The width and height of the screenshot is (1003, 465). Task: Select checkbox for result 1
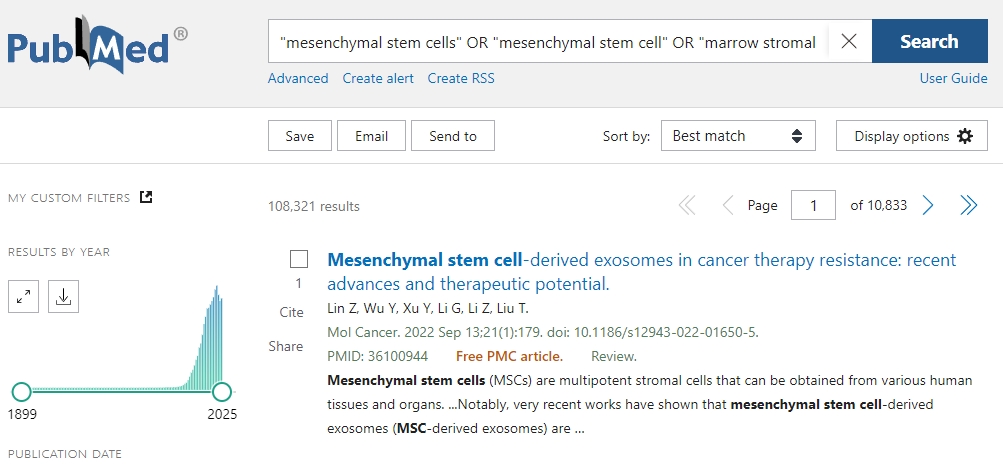point(299,259)
